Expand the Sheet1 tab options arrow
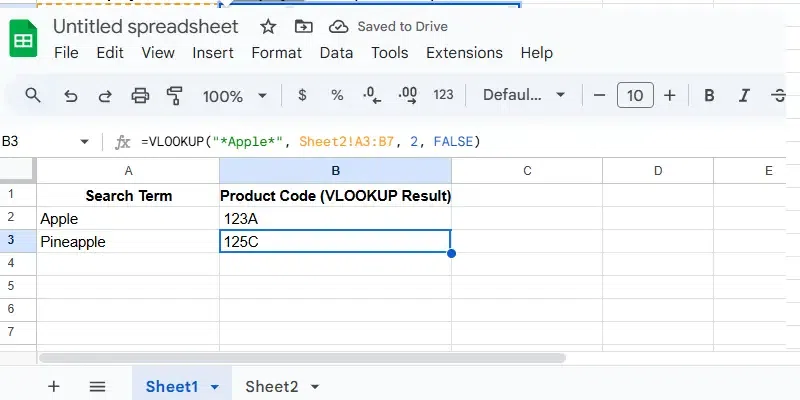800x400 pixels. 215,387
